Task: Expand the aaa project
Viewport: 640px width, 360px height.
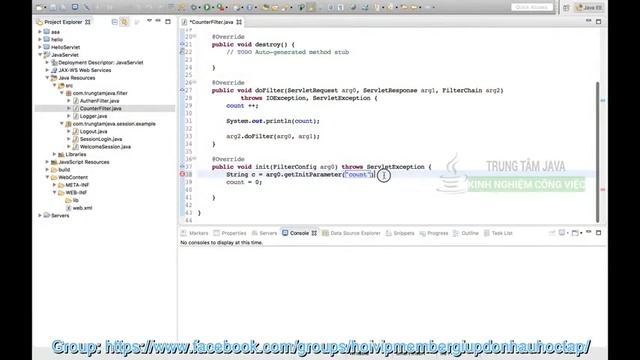Action: coord(40,32)
